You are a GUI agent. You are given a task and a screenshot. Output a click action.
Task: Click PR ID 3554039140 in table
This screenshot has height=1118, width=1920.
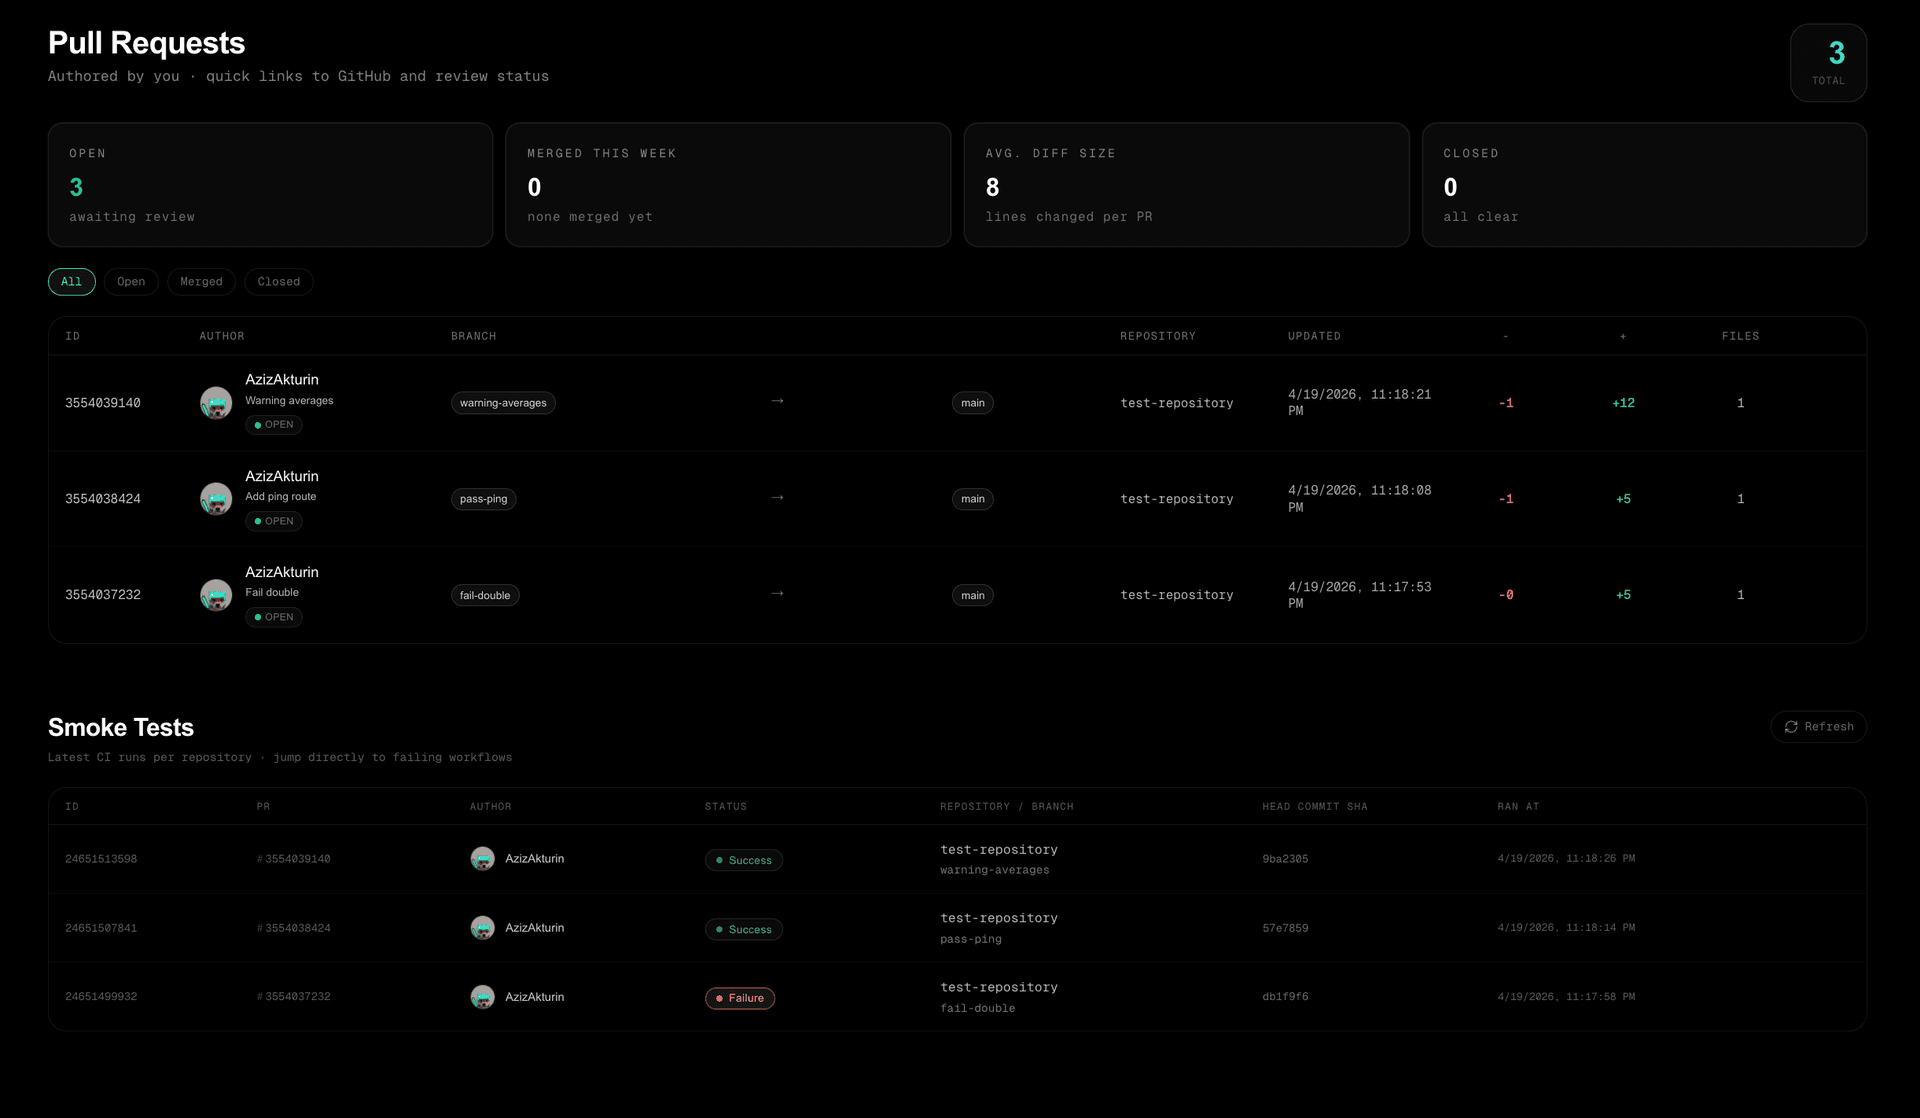pyautogui.click(x=103, y=403)
